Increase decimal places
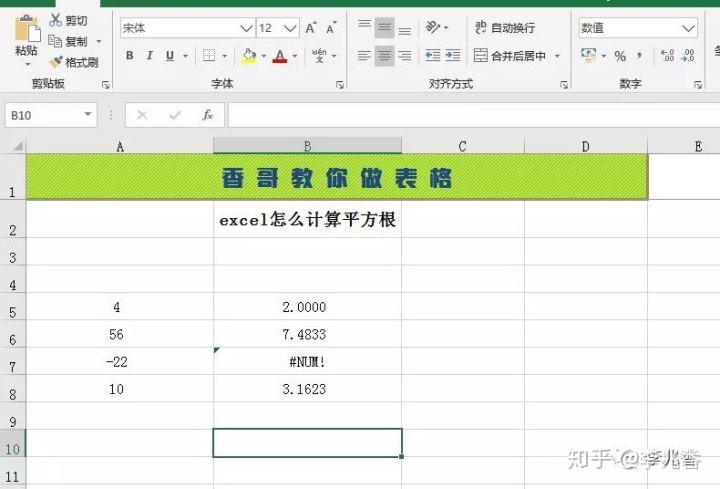Image resolution: width=720 pixels, height=489 pixels. click(668, 56)
